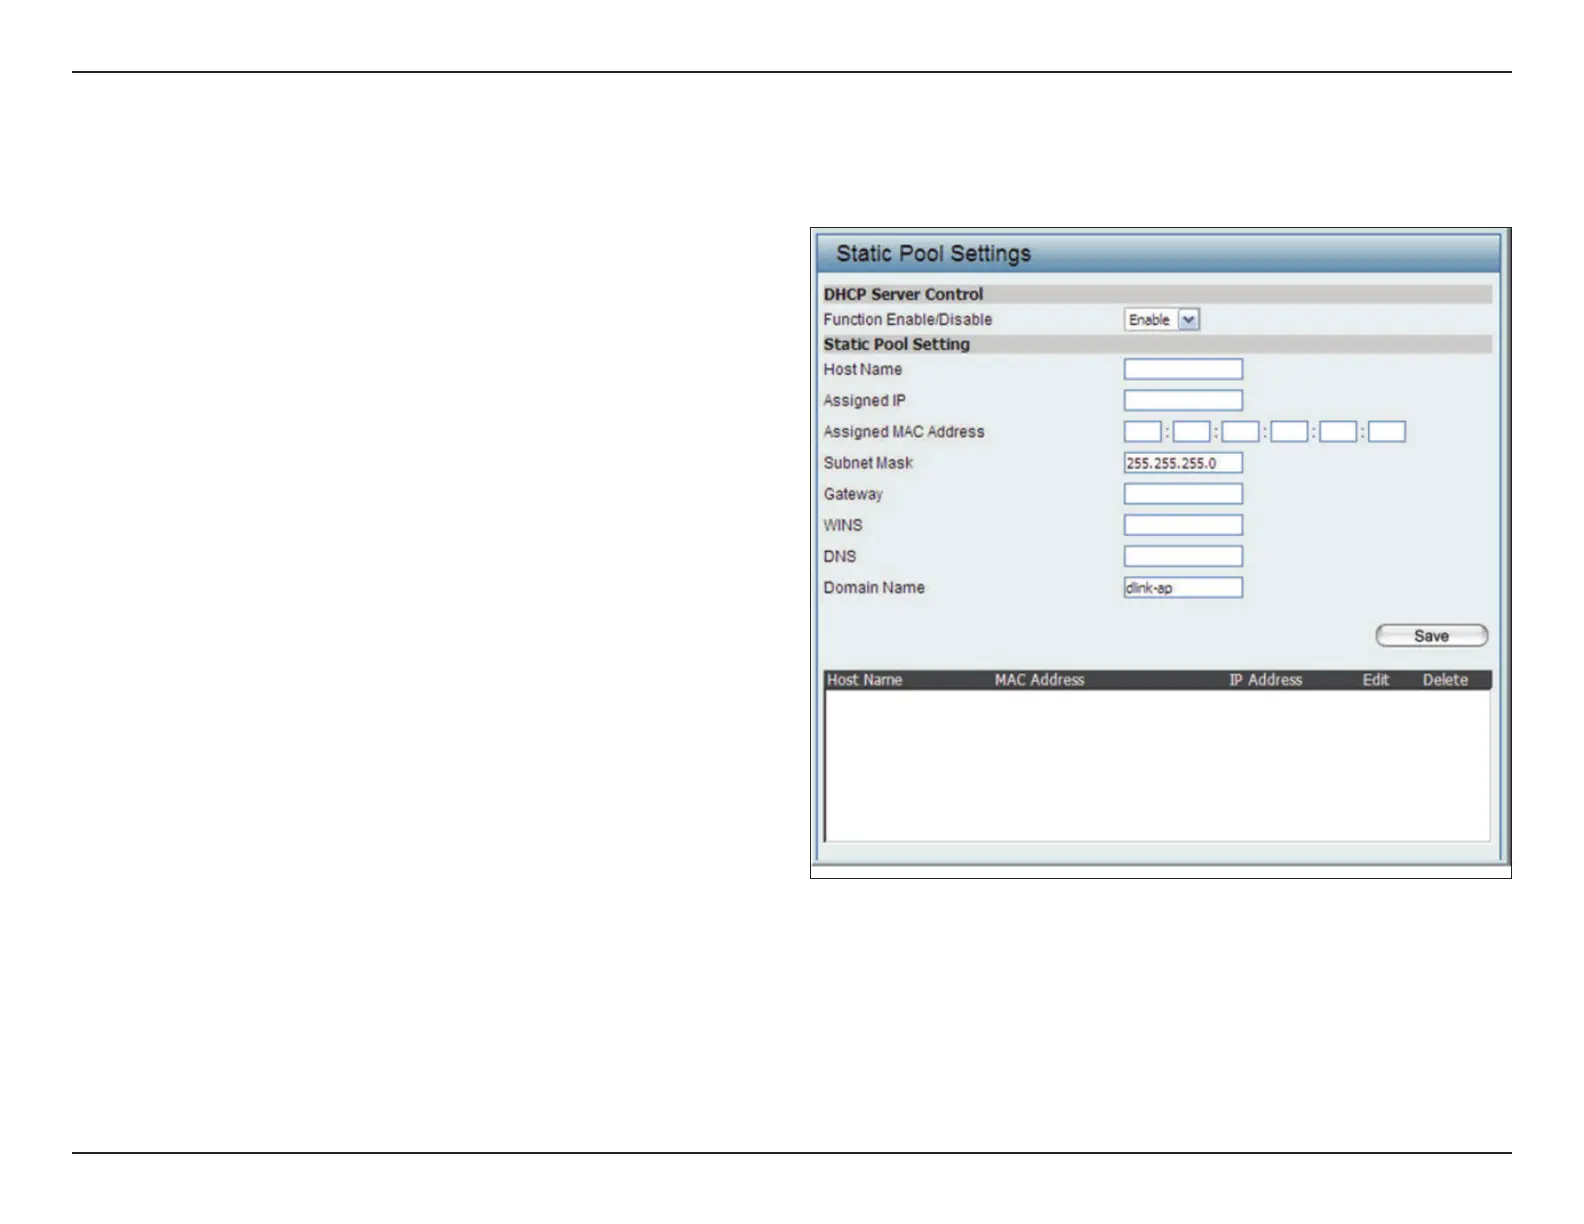Click the IP Address column header
Viewport: 1584px width, 1224px height.
coord(1266,680)
